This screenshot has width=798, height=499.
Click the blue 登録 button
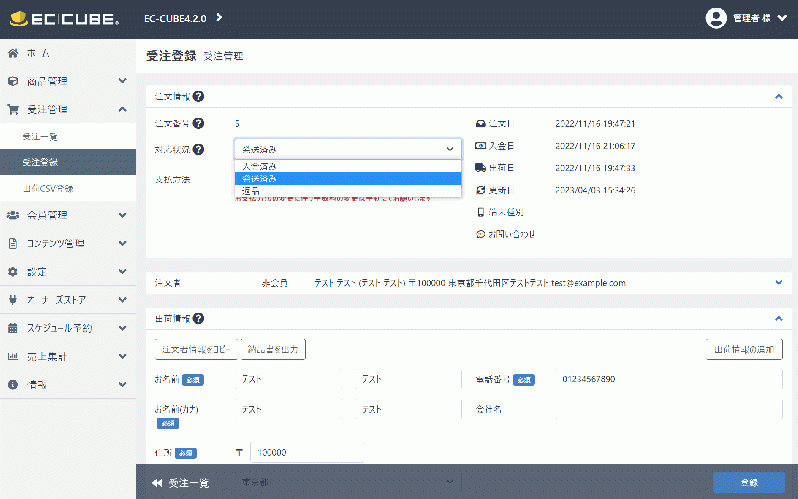pyautogui.click(x=749, y=483)
